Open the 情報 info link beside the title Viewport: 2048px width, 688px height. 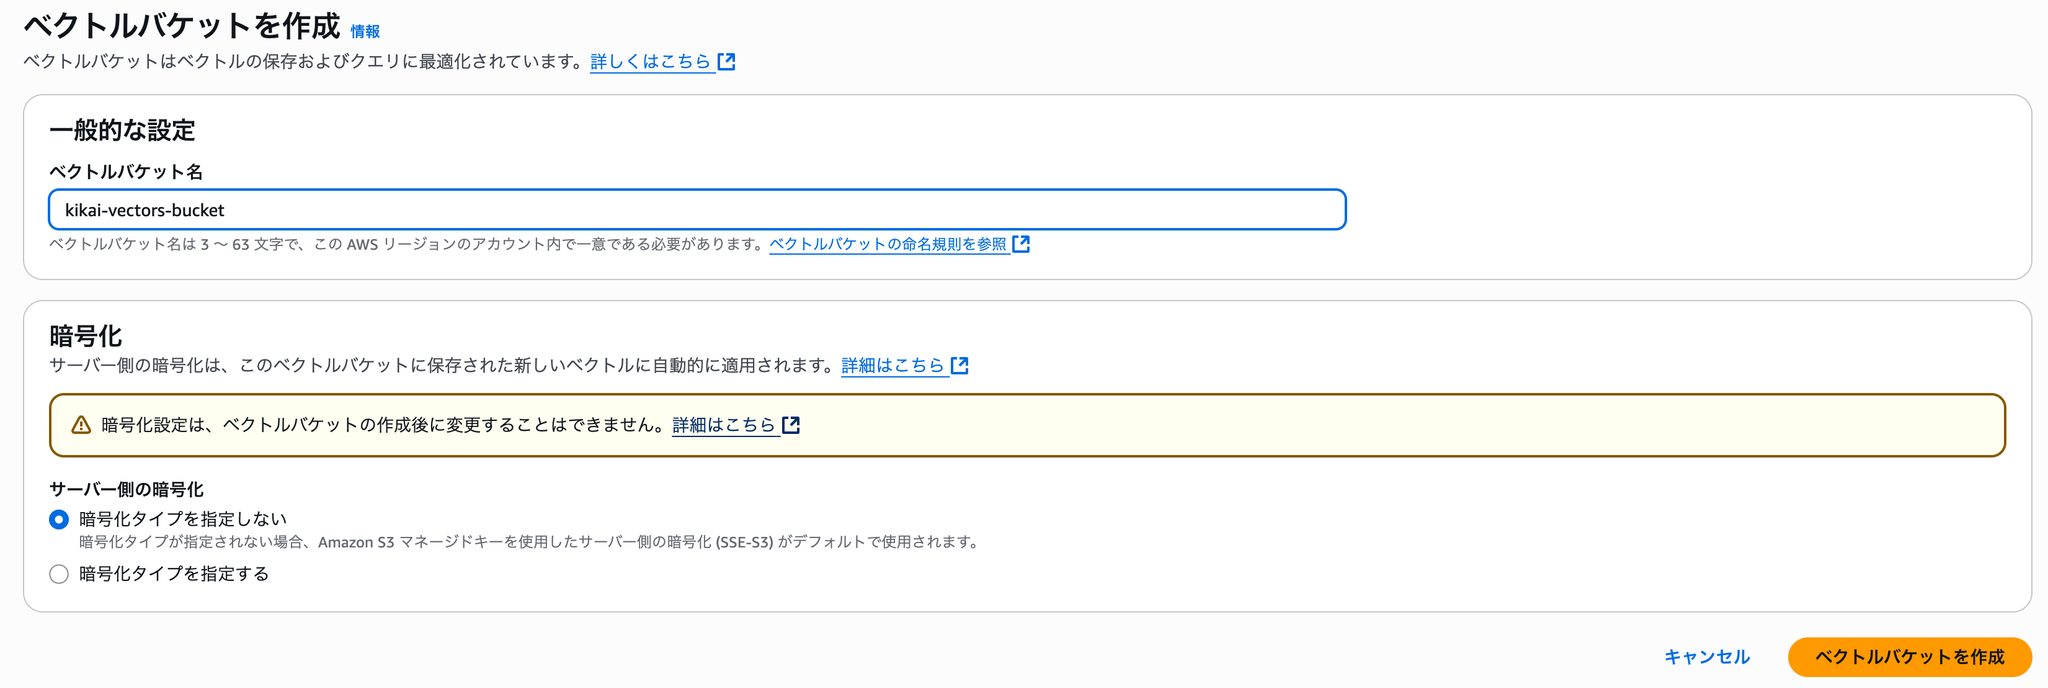tap(365, 32)
